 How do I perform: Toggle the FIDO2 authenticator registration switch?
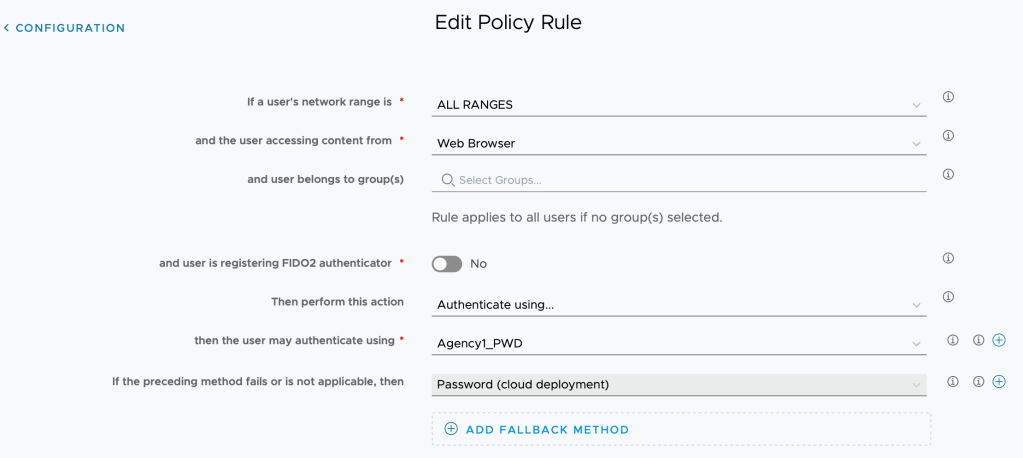point(447,264)
